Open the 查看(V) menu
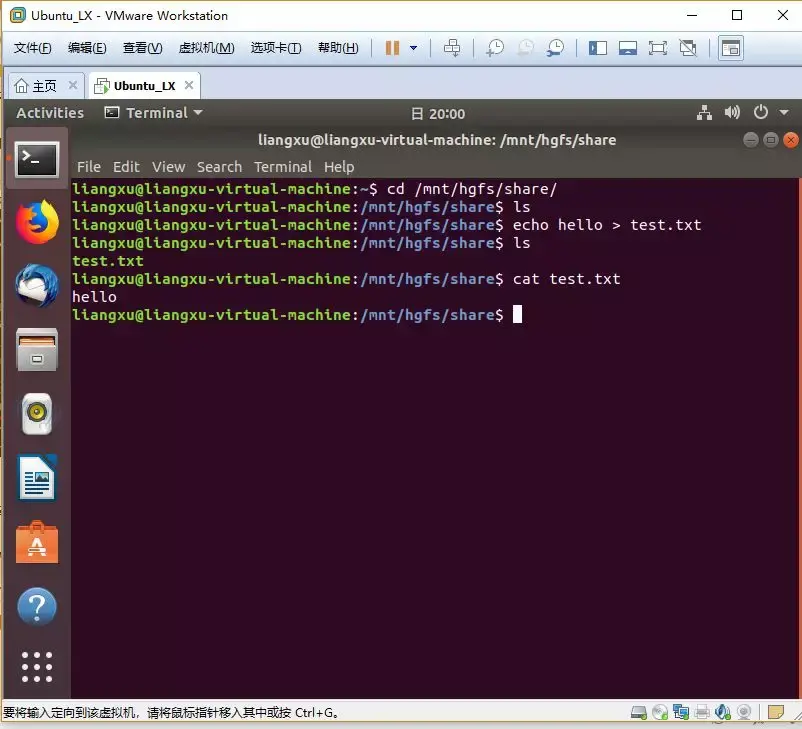 tap(143, 48)
